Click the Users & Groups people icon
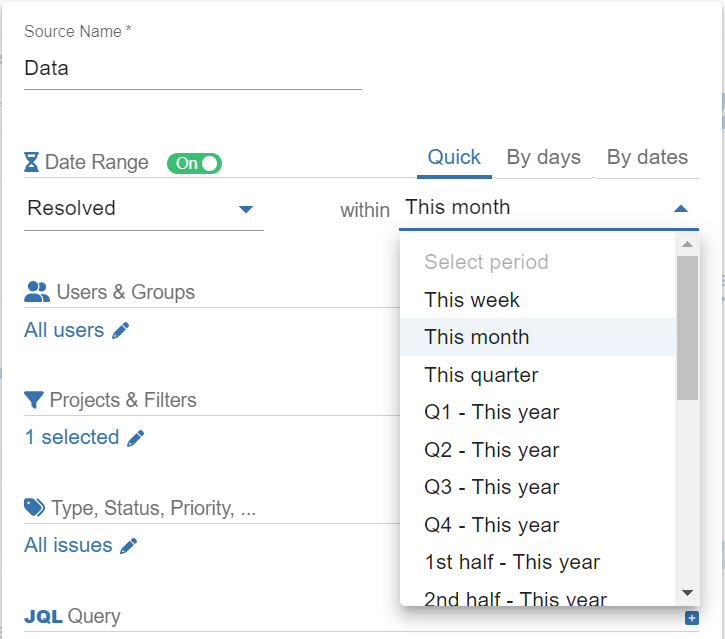 pos(37,292)
